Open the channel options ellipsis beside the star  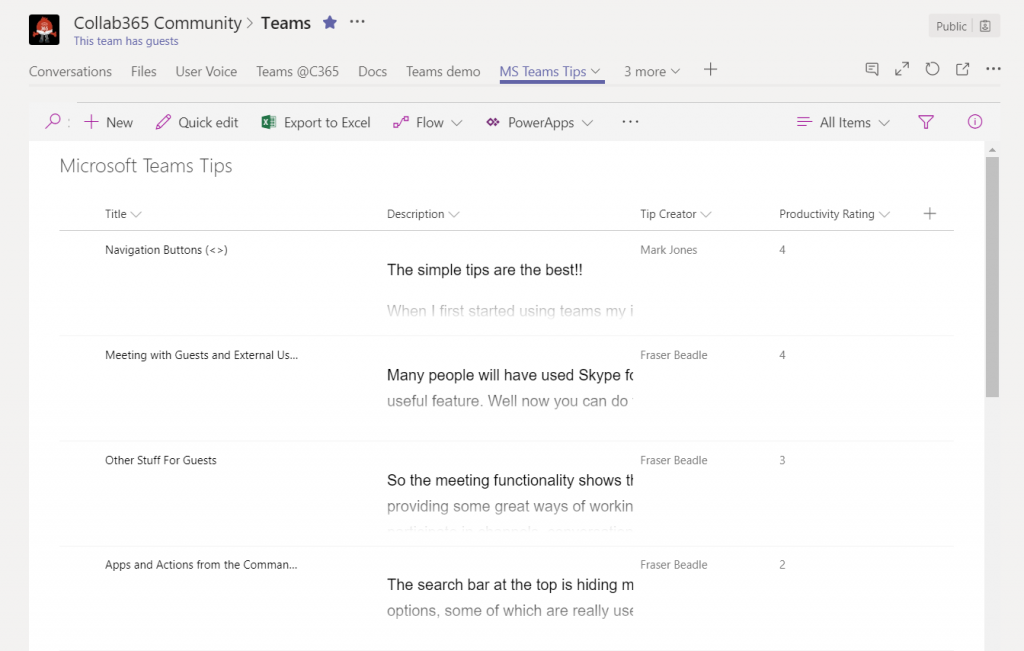tap(357, 22)
